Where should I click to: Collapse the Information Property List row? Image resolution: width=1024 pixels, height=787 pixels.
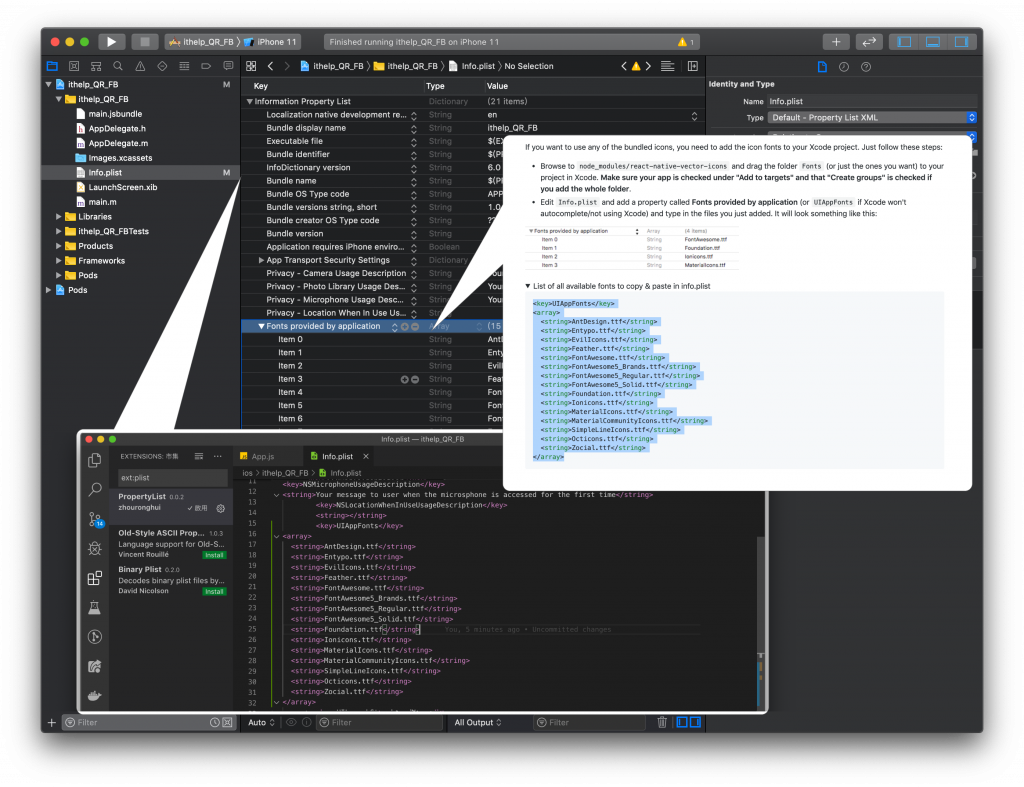249,101
